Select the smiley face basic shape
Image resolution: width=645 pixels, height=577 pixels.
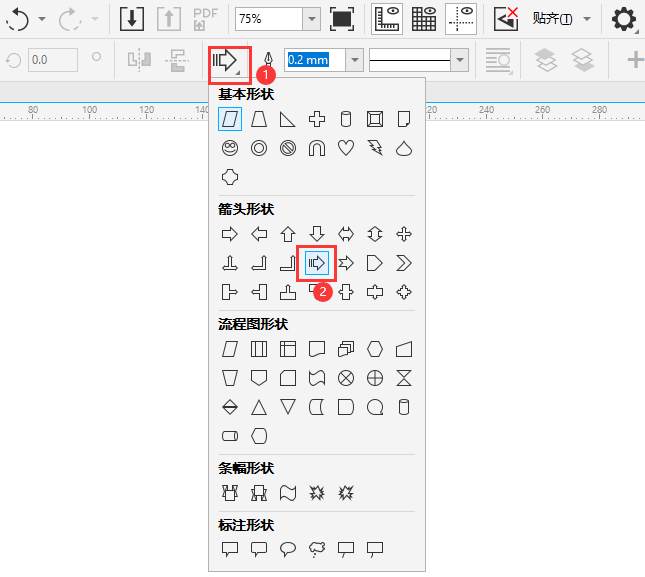coord(230,148)
